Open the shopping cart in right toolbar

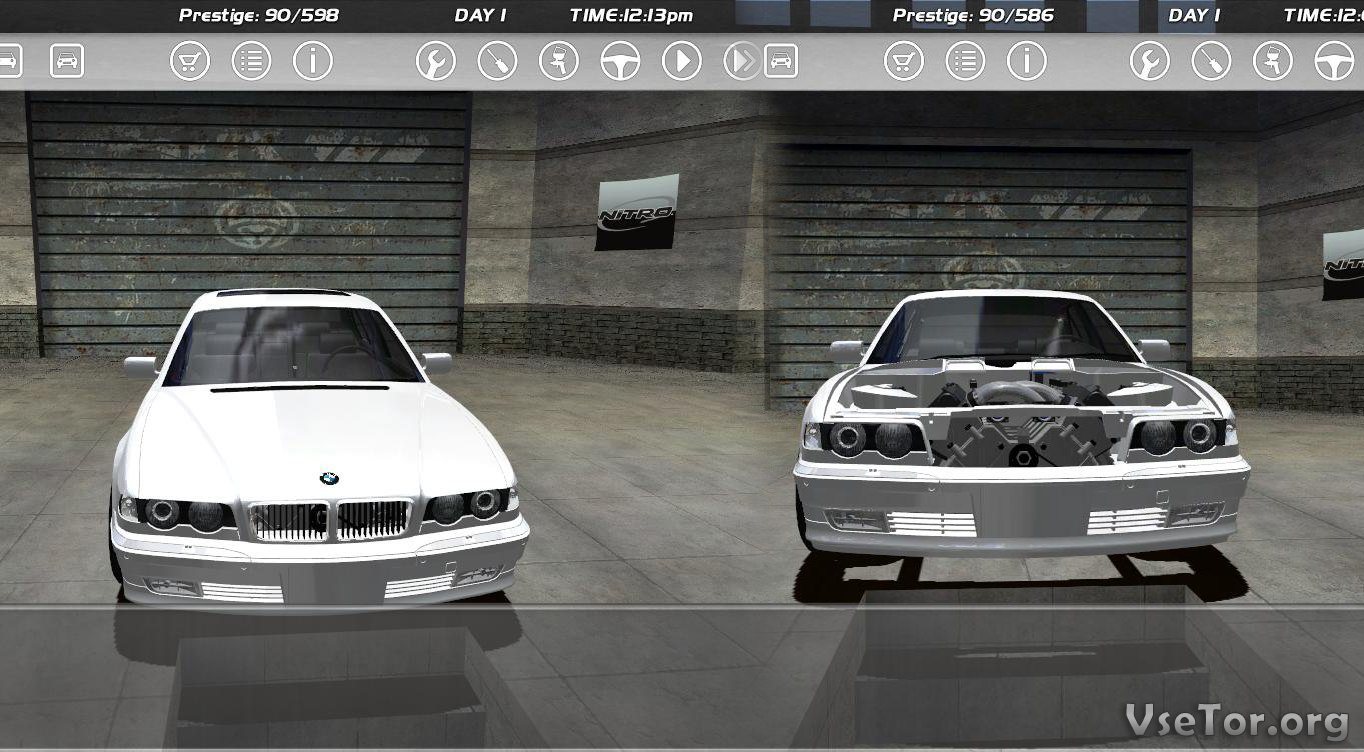point(903,62)
